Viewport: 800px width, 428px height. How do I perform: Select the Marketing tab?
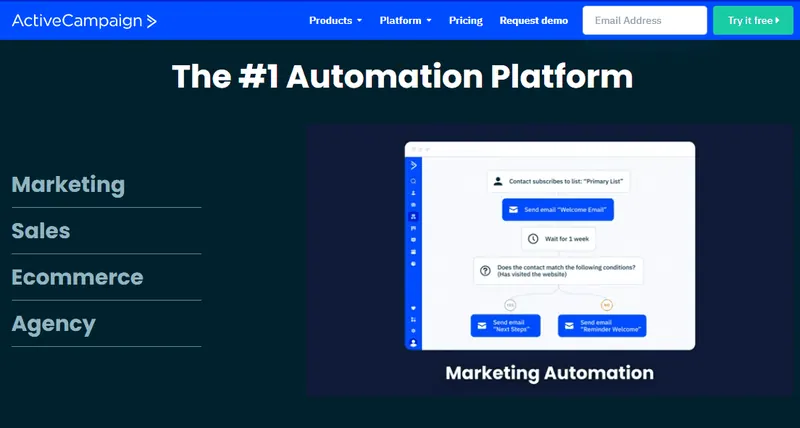68,185
